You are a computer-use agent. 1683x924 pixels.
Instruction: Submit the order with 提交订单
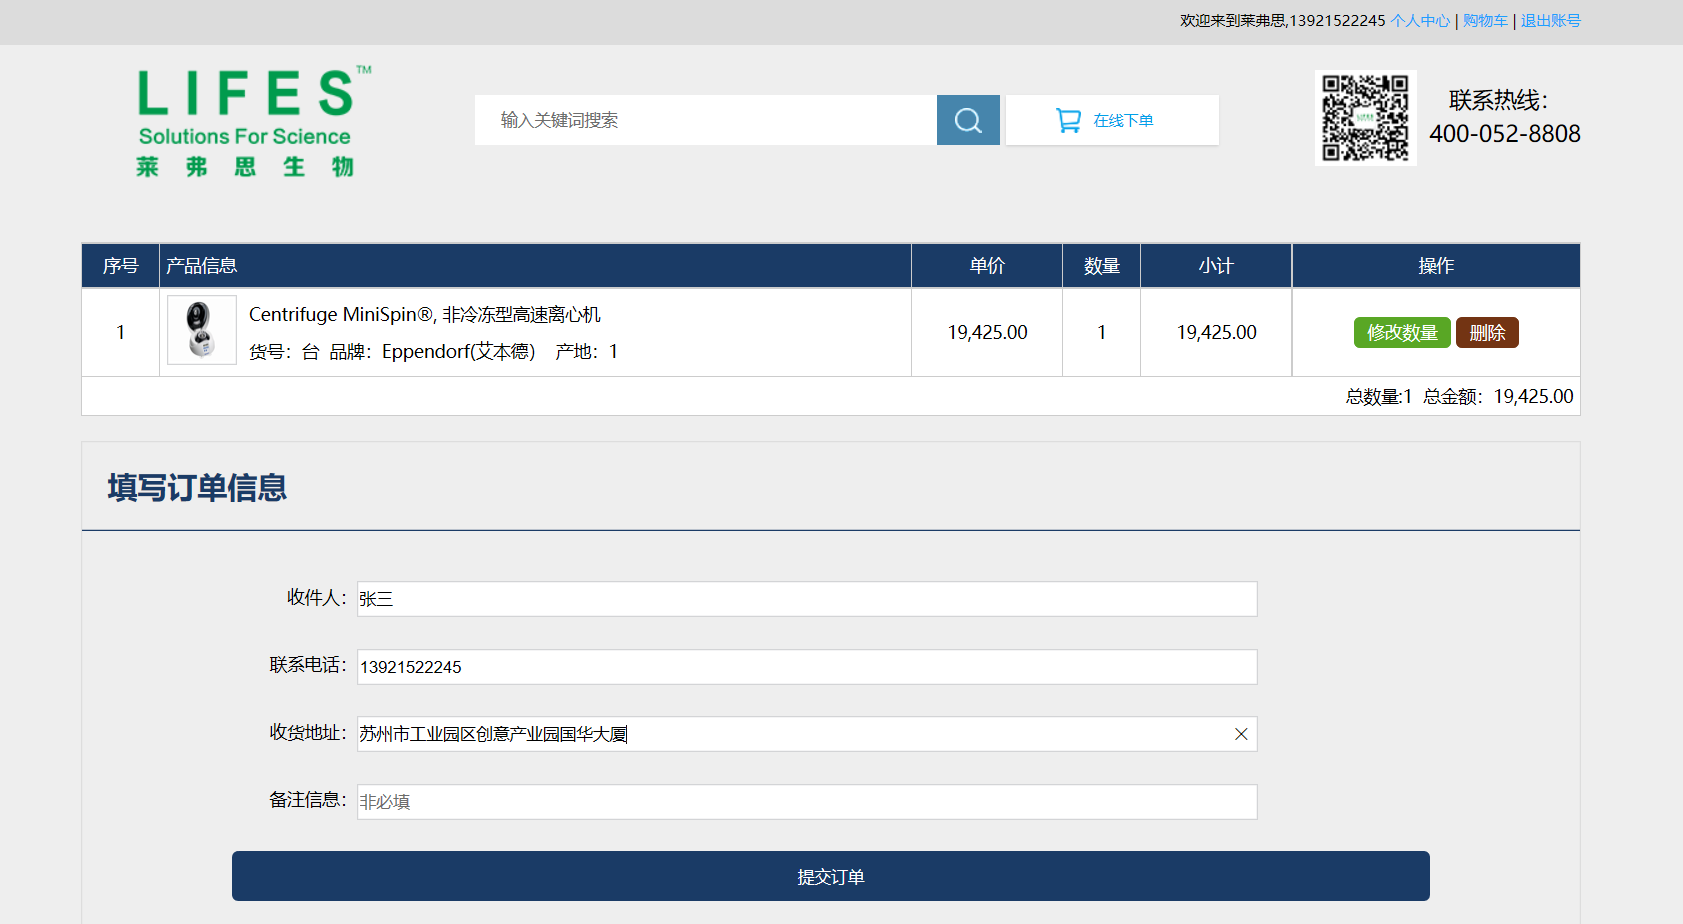831,876
